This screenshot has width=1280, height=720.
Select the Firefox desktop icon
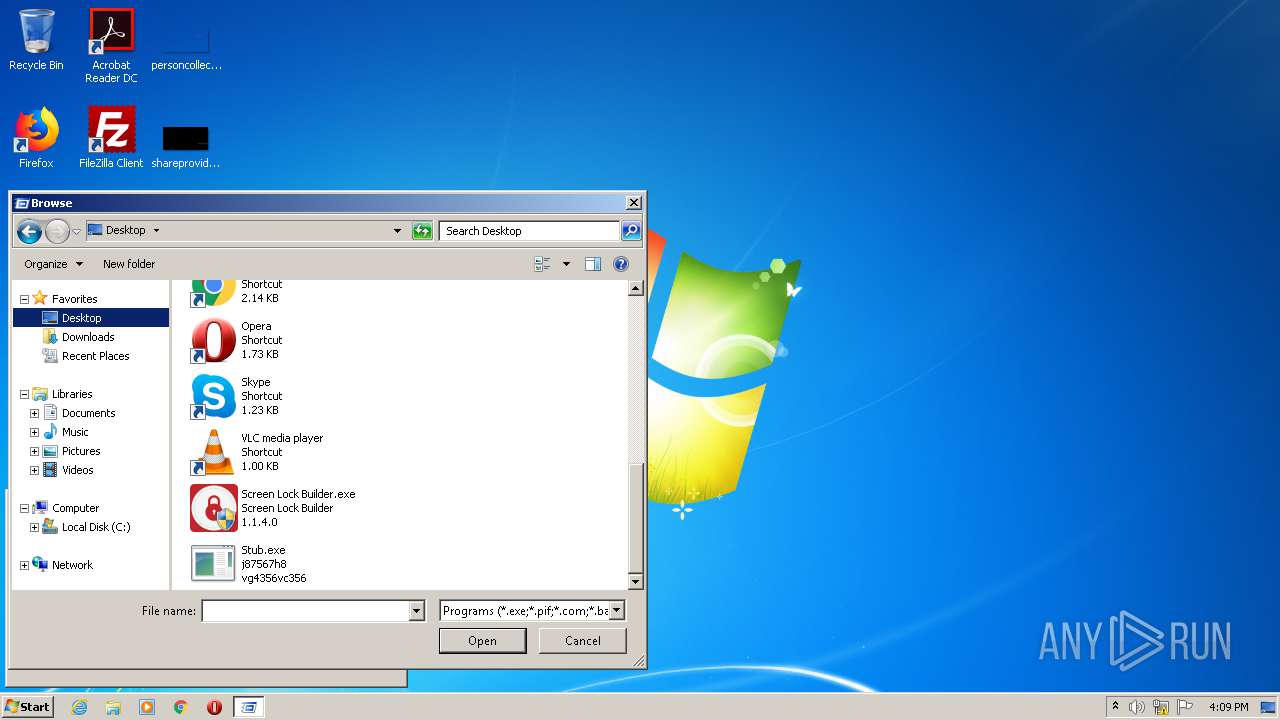pyautogui.click(x=36, y=138)
